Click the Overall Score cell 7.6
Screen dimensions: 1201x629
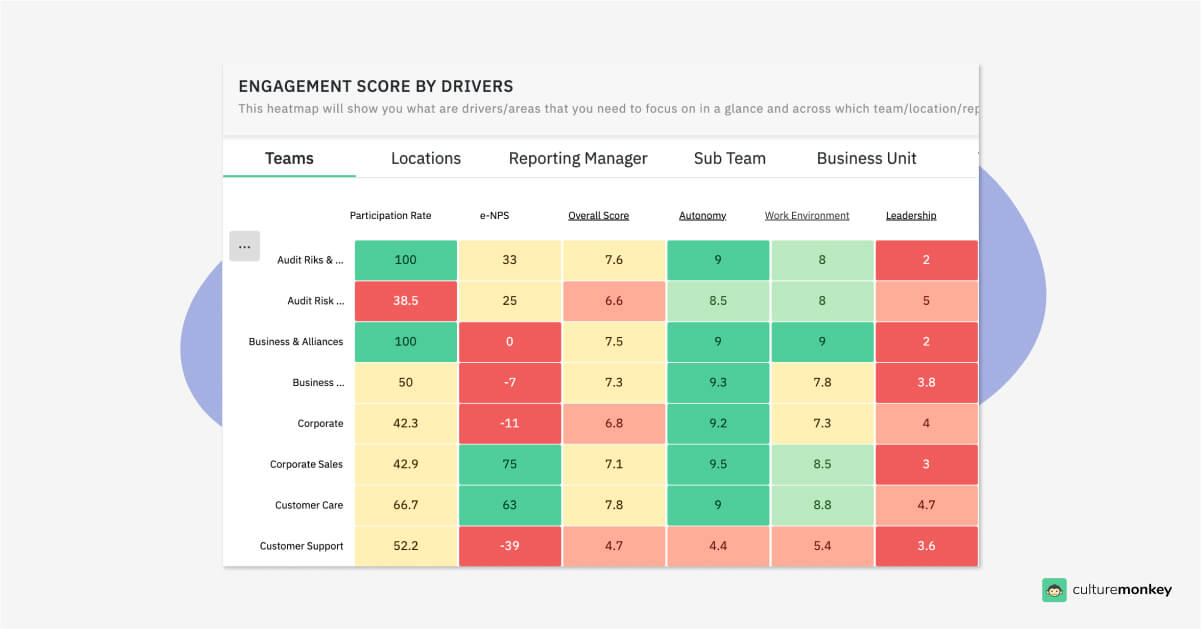pos(614,260)
